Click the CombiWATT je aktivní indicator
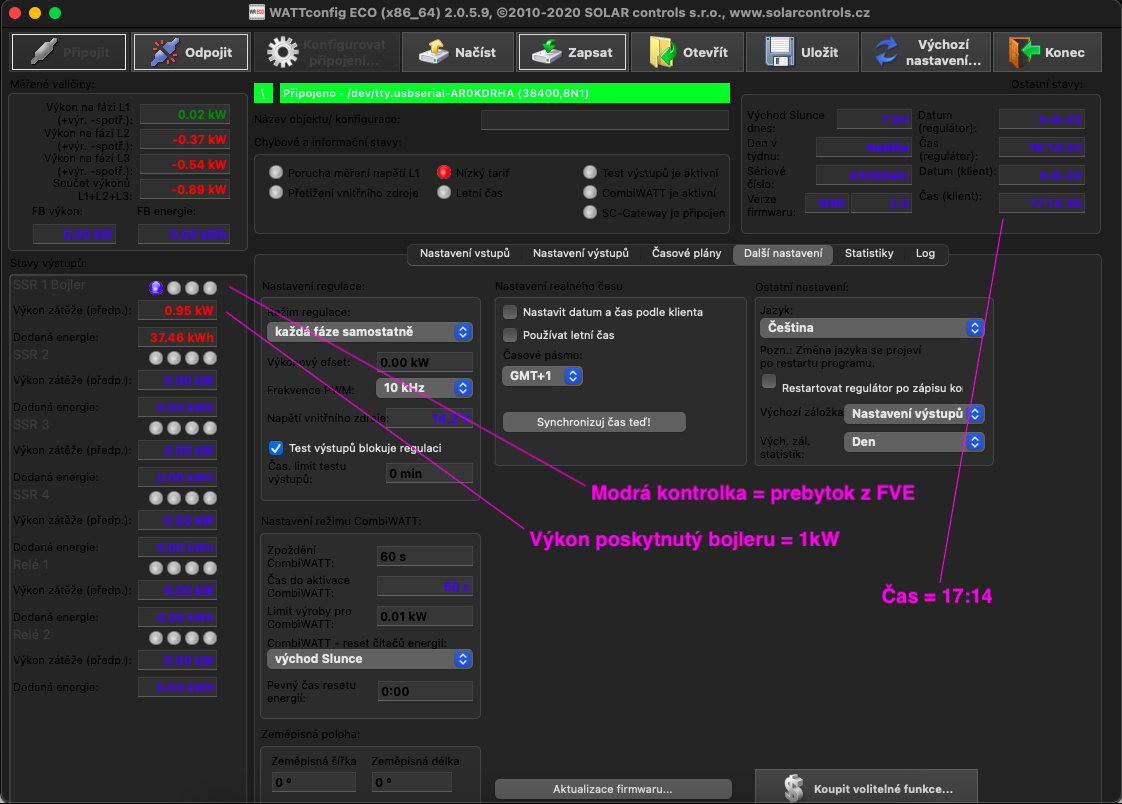 click(x=590, y=192)
